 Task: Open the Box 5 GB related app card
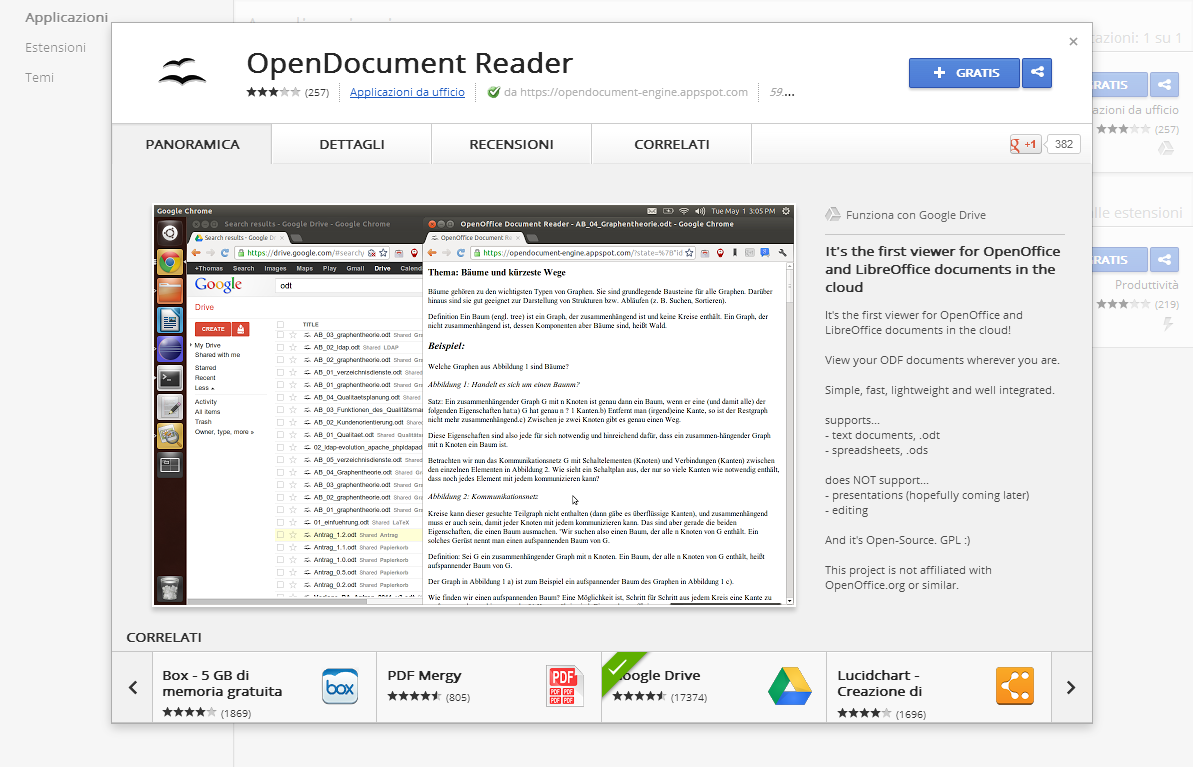tap(264, 687)
